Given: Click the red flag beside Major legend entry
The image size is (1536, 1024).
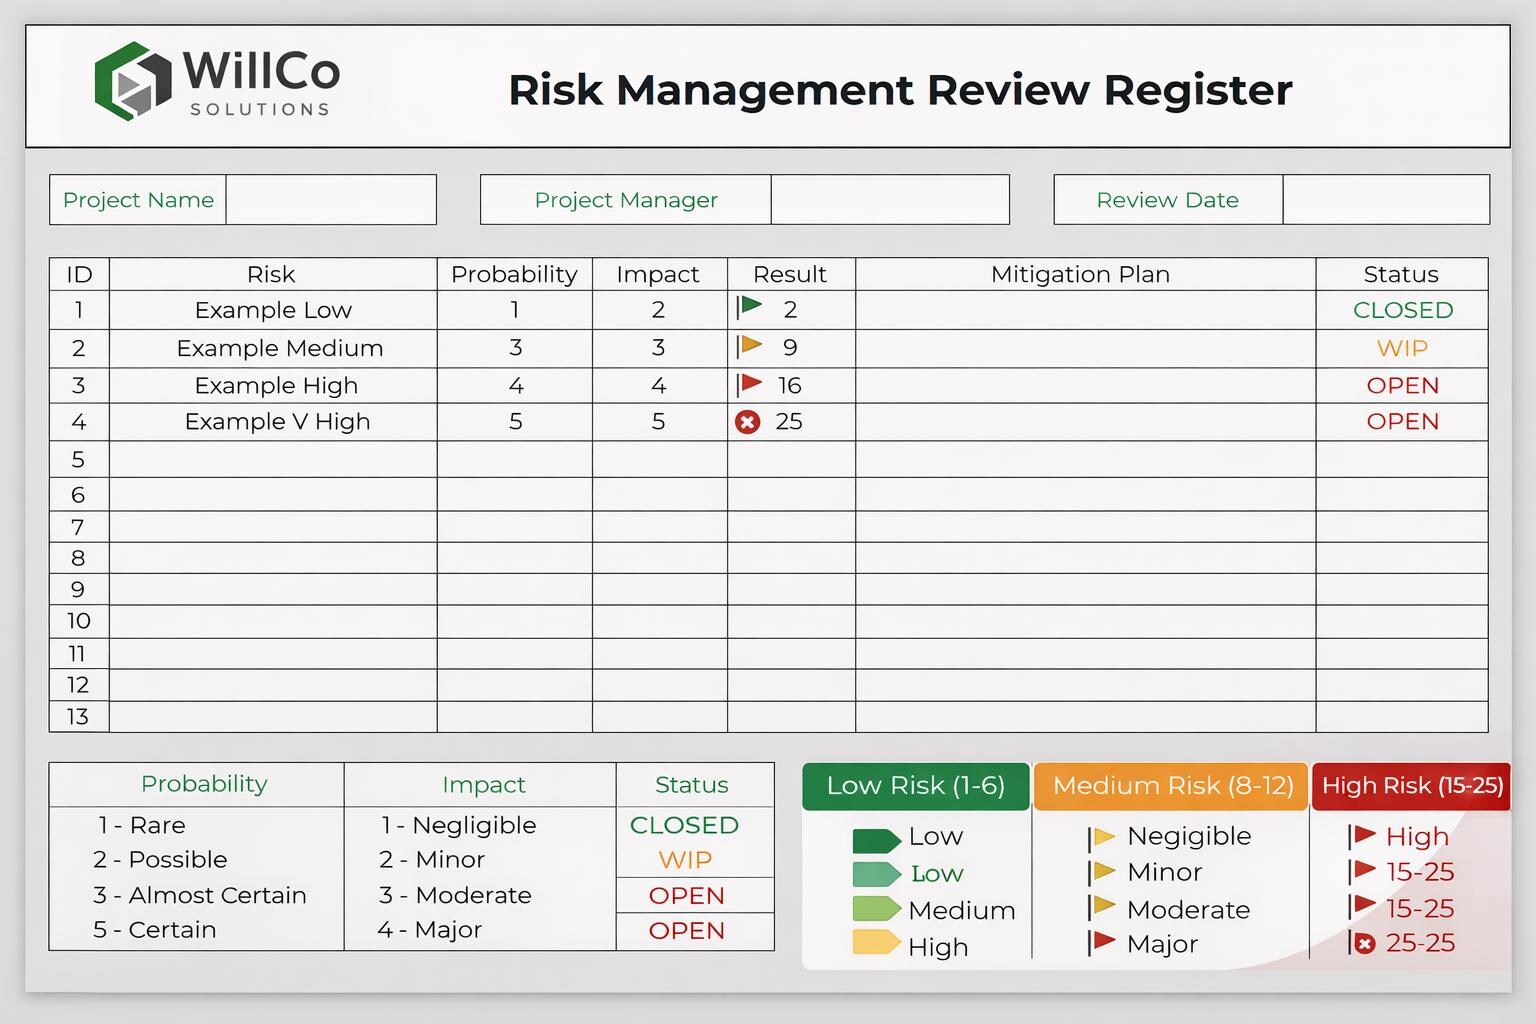Looking at the screenshot, I should (x=1101, y=942).
